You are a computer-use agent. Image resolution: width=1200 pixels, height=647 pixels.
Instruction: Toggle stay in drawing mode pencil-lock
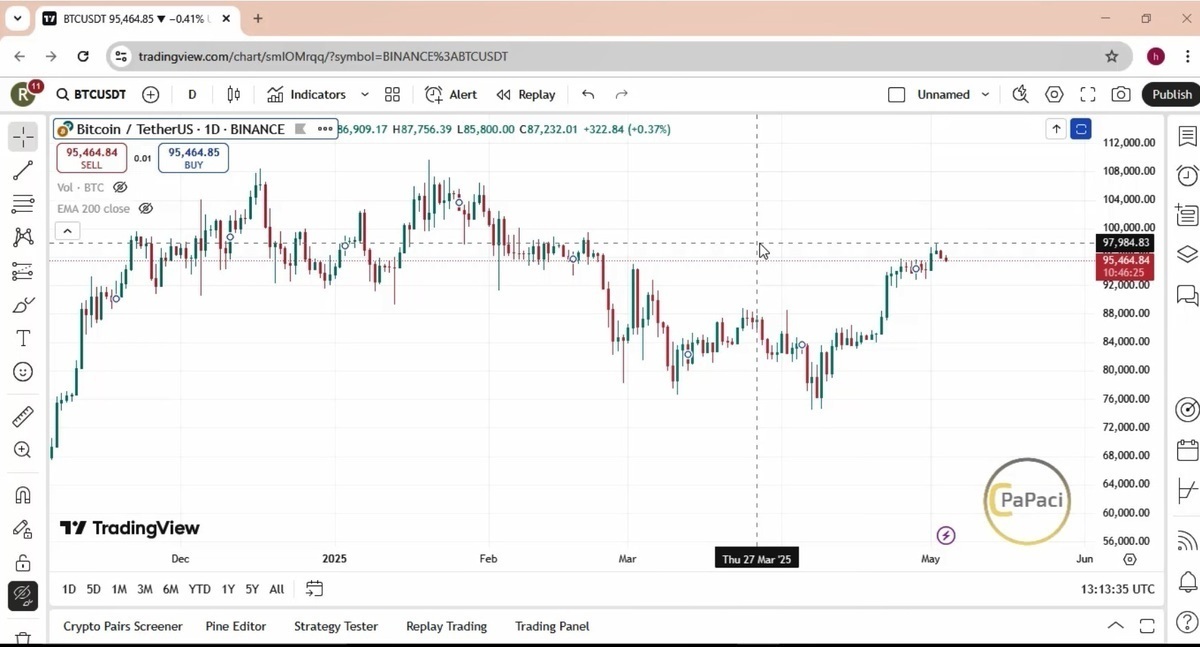coord(23,530)
